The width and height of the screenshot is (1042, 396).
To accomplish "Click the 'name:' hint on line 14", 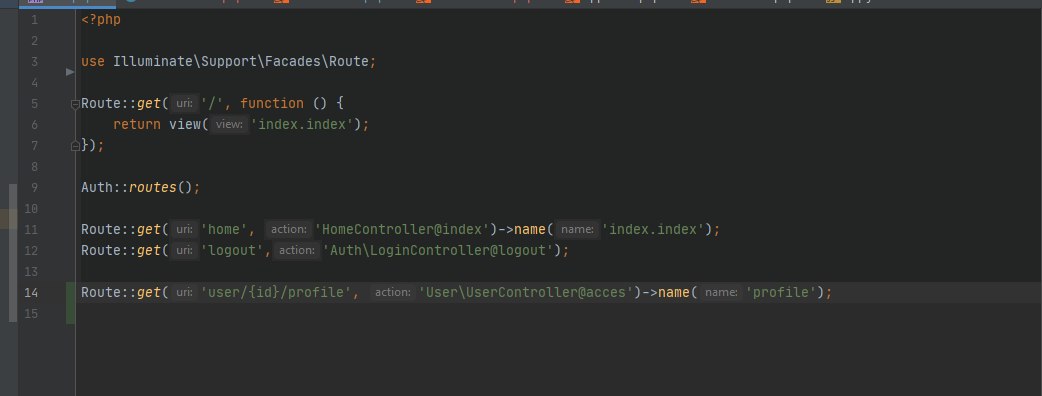I will 721,292.
